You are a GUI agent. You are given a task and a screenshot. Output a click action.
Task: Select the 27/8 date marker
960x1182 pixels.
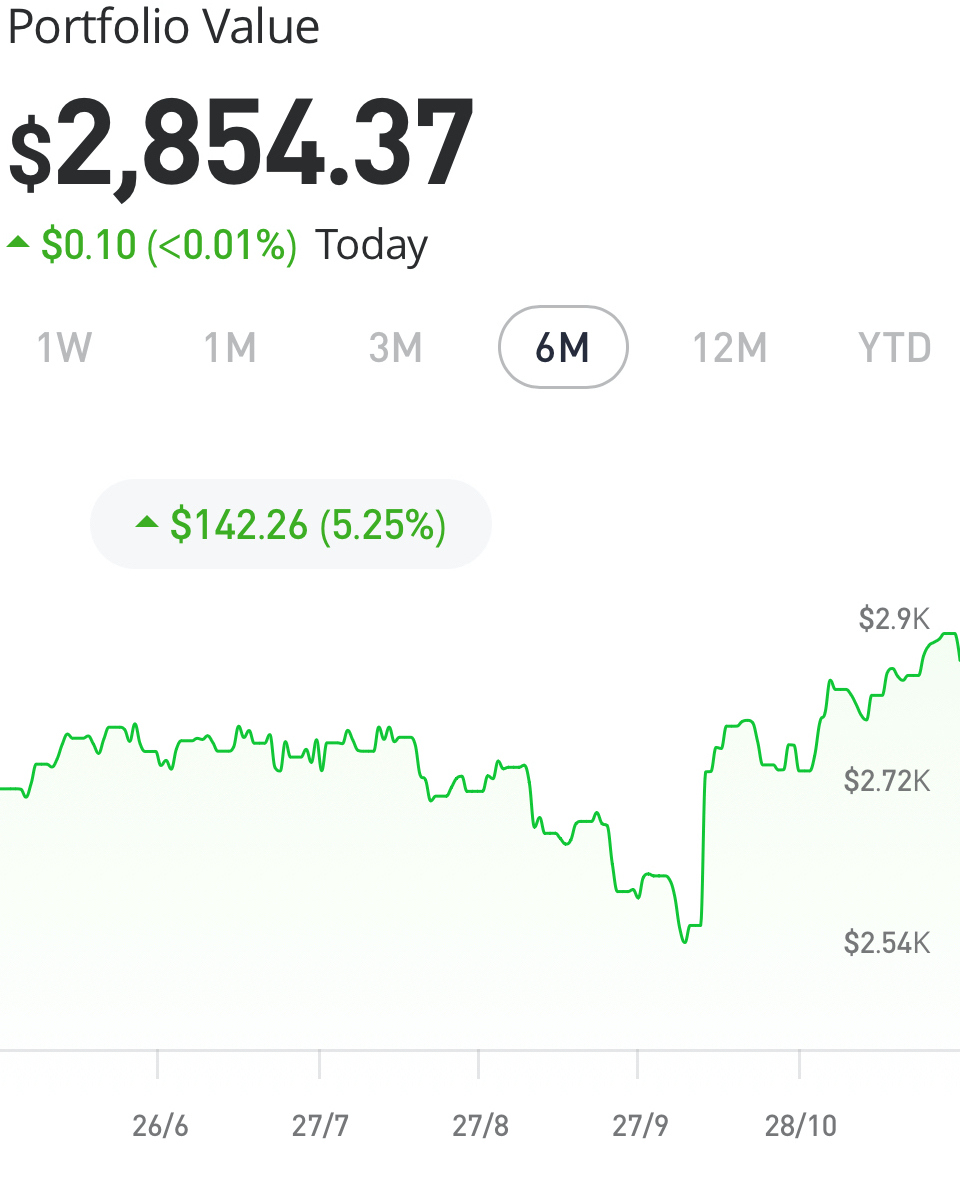(x=480, y=1126)
